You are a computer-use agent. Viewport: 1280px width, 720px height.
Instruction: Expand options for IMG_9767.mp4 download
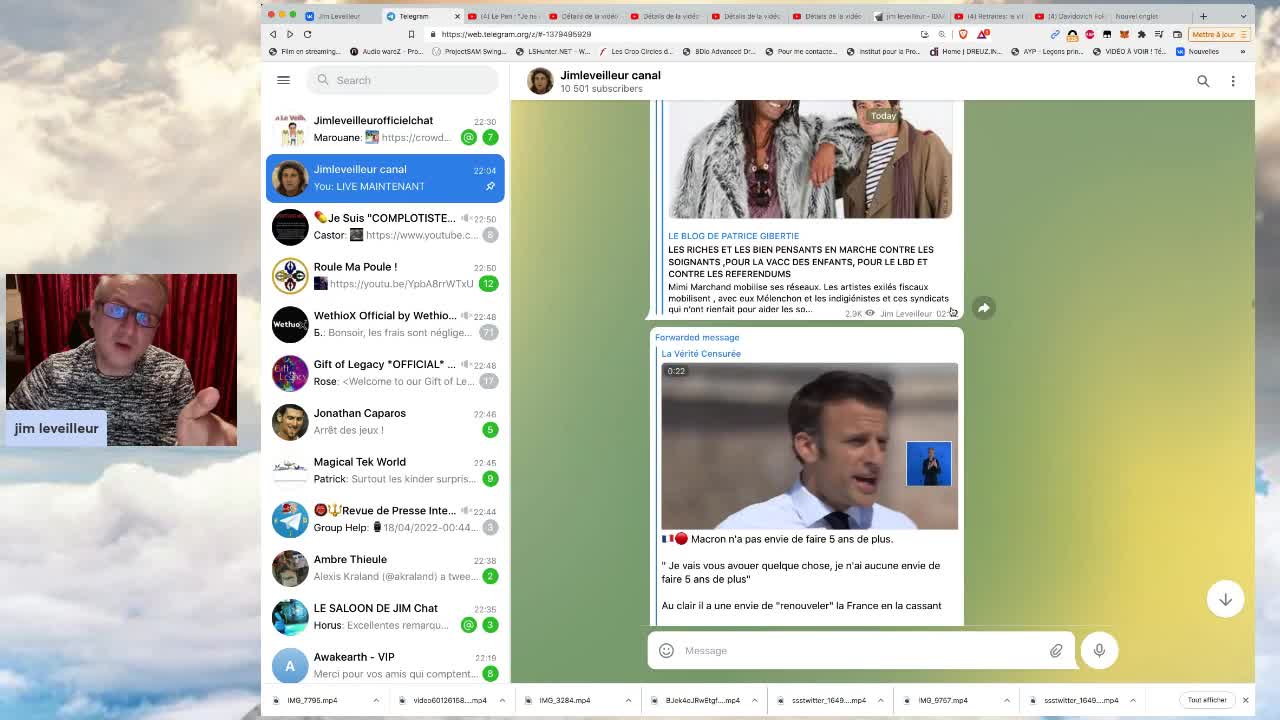1007,700
